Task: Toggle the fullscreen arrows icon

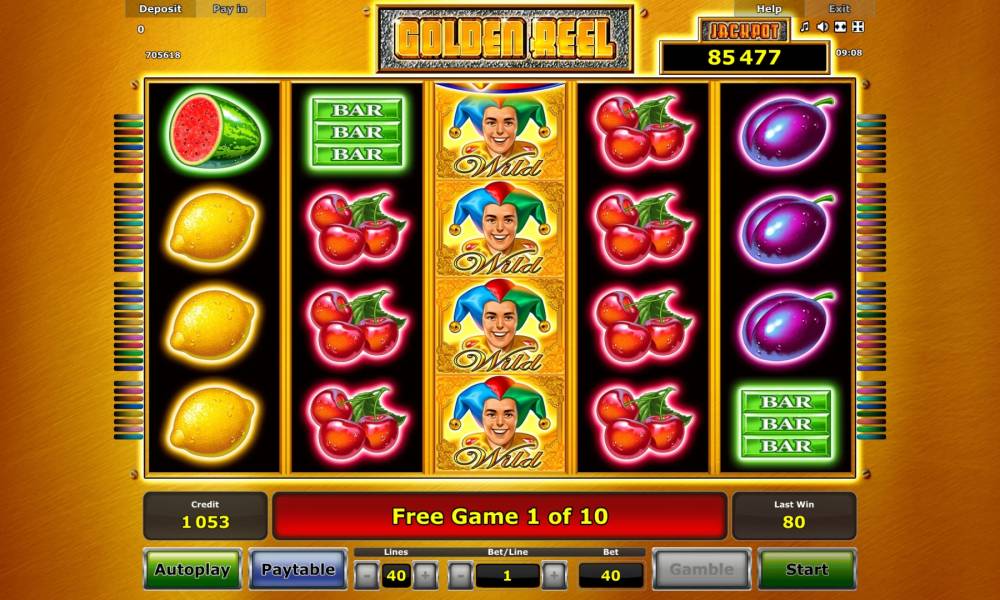Action: (x=858, y=27)
